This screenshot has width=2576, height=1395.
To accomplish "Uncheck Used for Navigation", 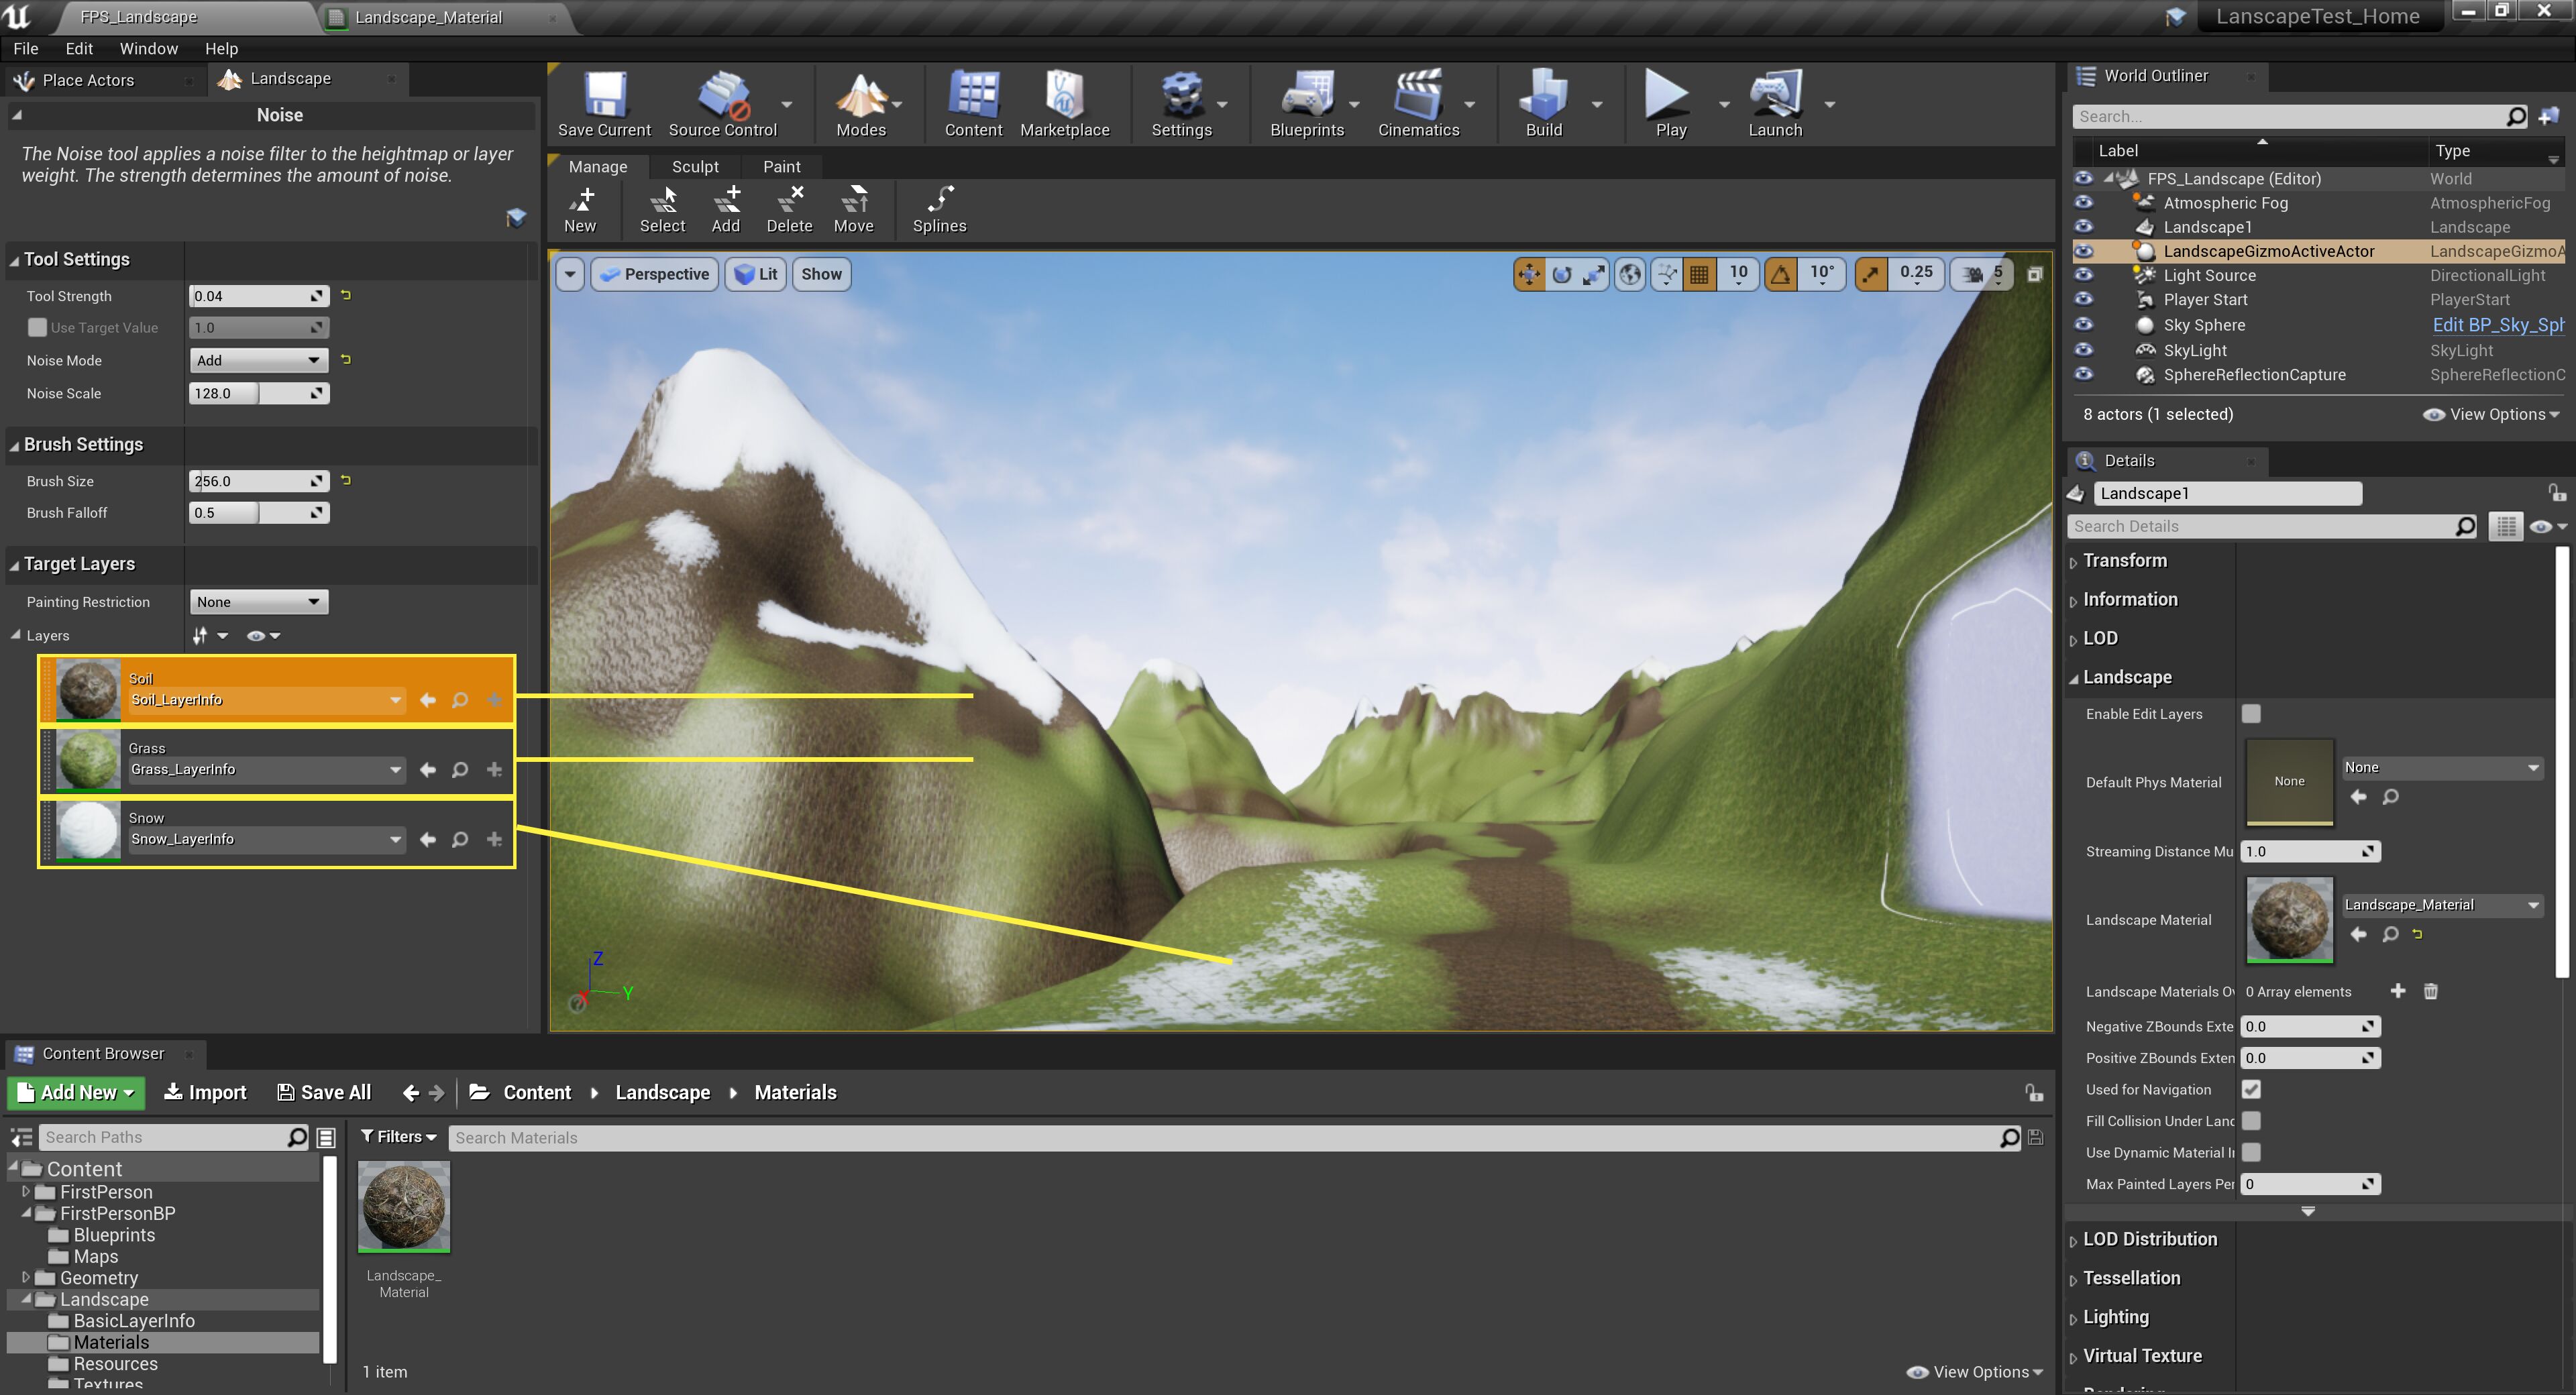I will pyautogui.click(x=2252, y=1089).
